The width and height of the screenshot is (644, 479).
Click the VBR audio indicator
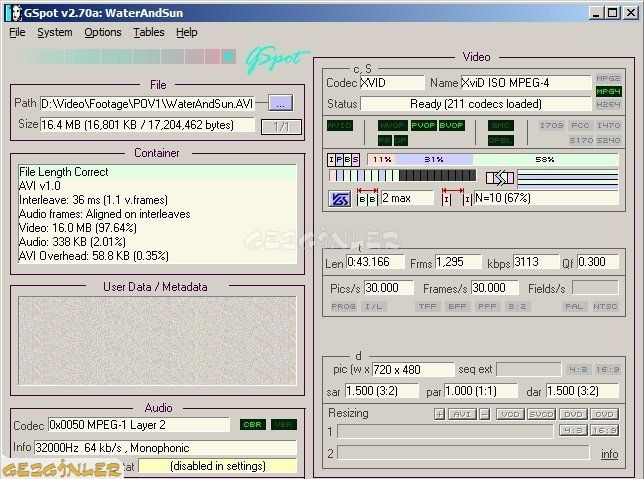pyautogui.click(x=284, y=424)
